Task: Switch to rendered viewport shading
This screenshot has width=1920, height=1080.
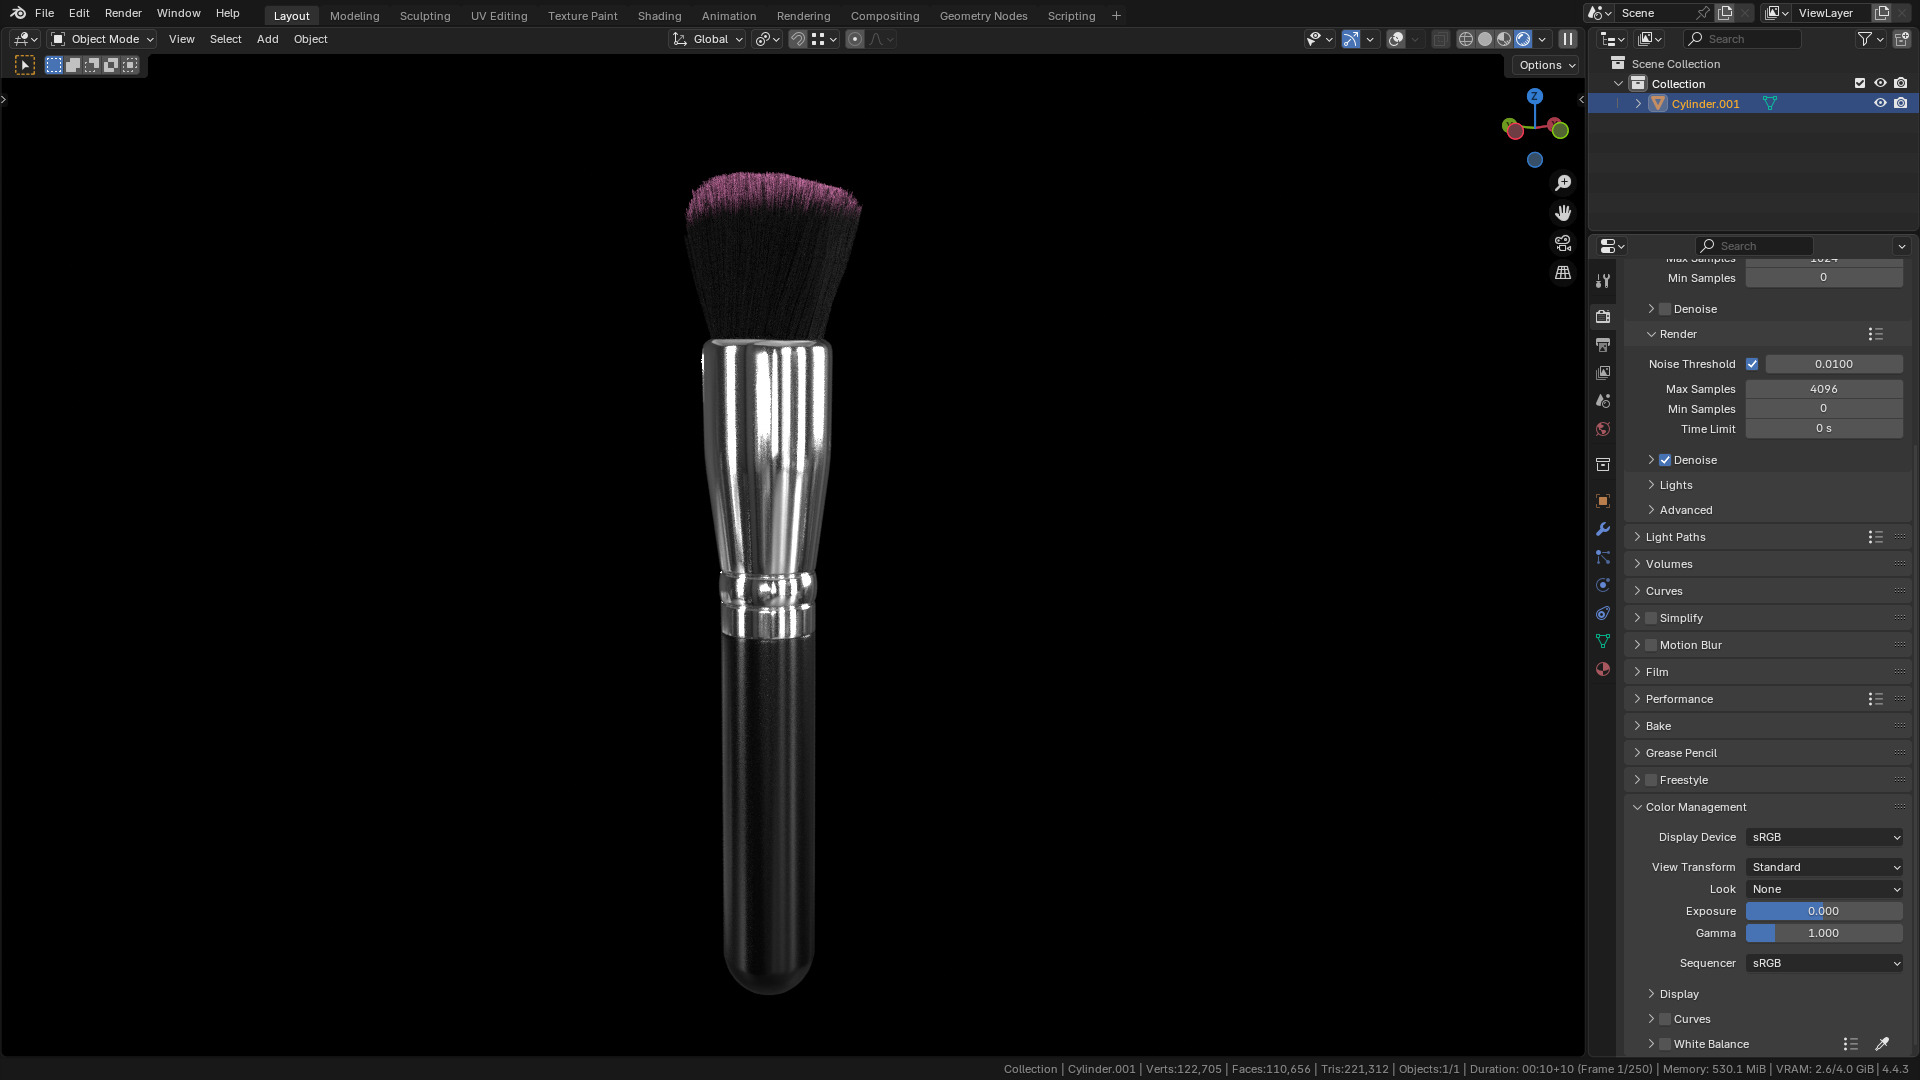Action: (x=1523, y=39)
